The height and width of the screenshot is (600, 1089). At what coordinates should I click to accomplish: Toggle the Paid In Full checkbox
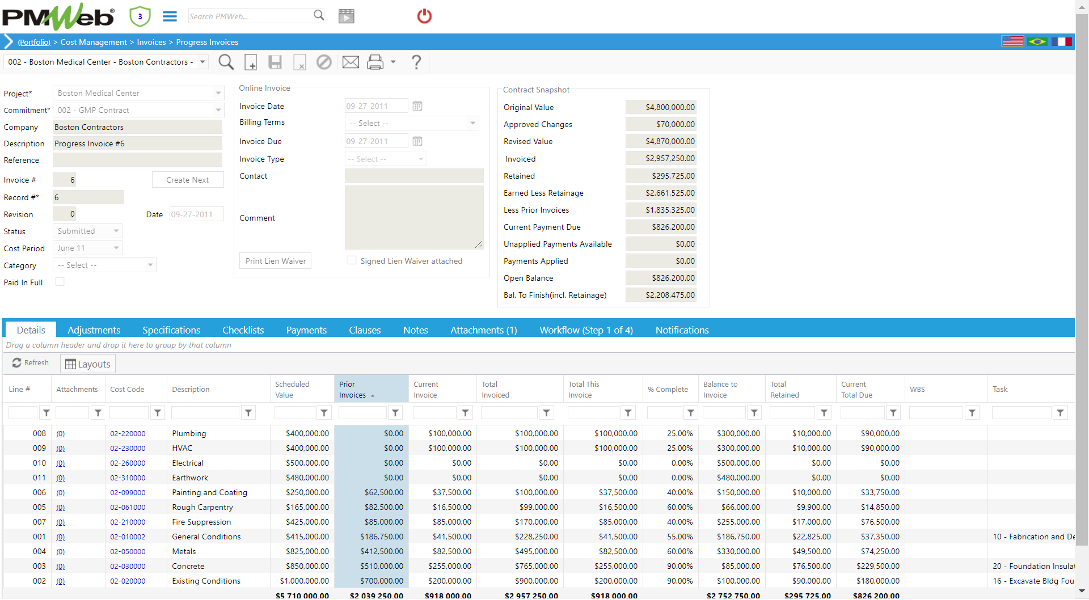point(60,282)
